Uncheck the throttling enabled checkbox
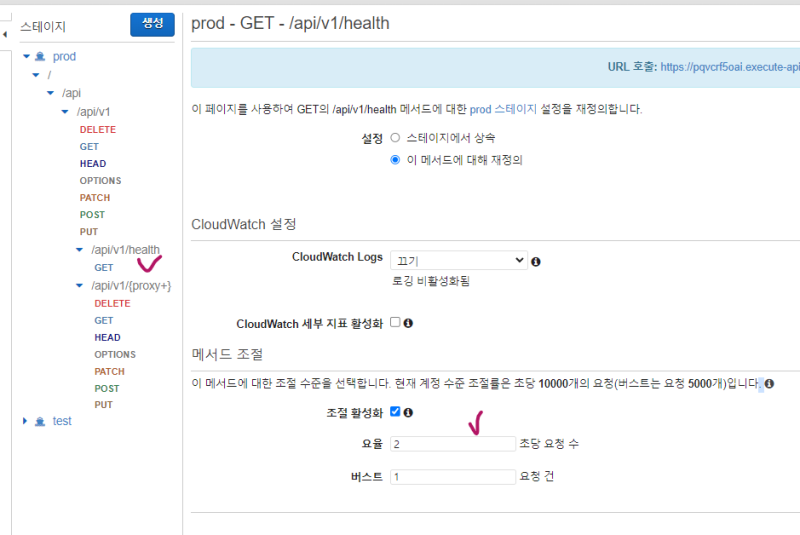This screenshot has height=535, width=800. click(395, 412)
